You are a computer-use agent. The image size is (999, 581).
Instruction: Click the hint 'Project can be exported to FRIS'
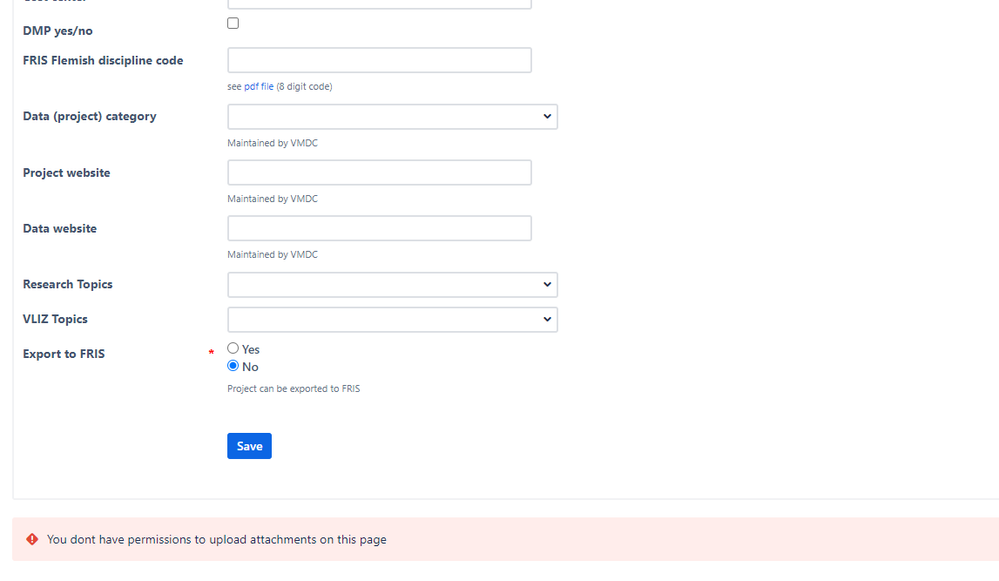pos(294,389)
